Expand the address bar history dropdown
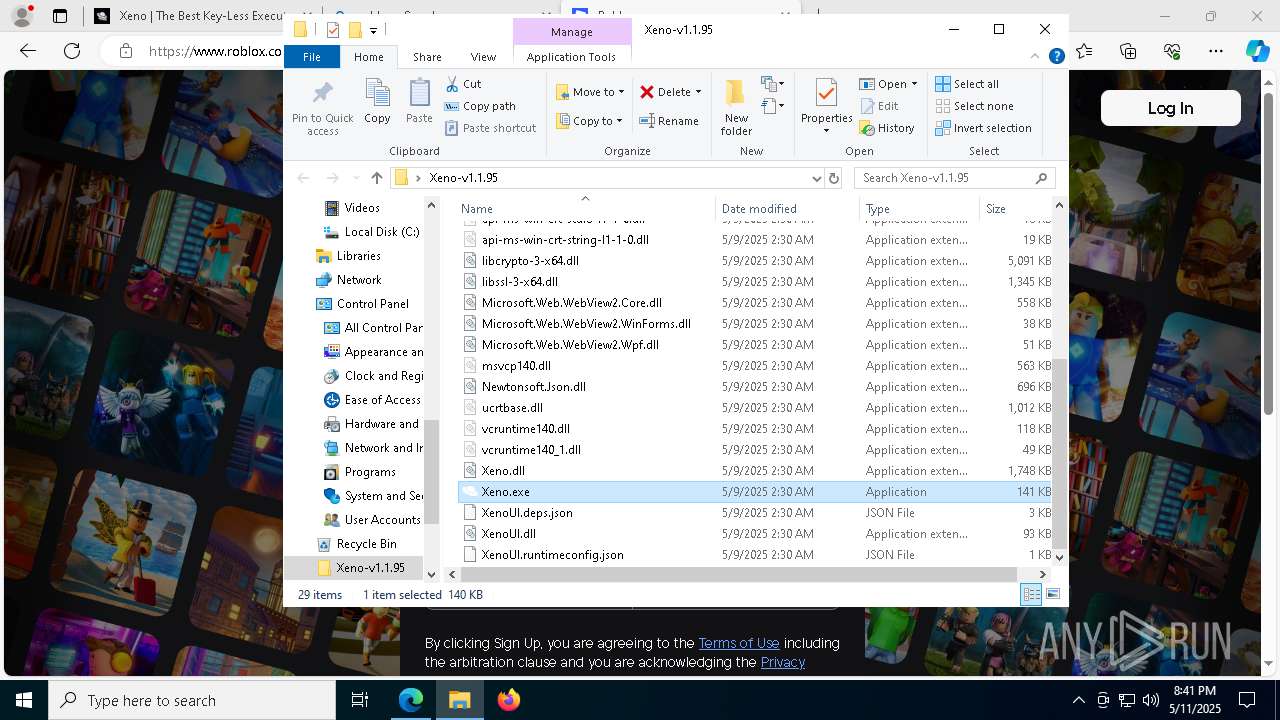 [x=817, y=178]
